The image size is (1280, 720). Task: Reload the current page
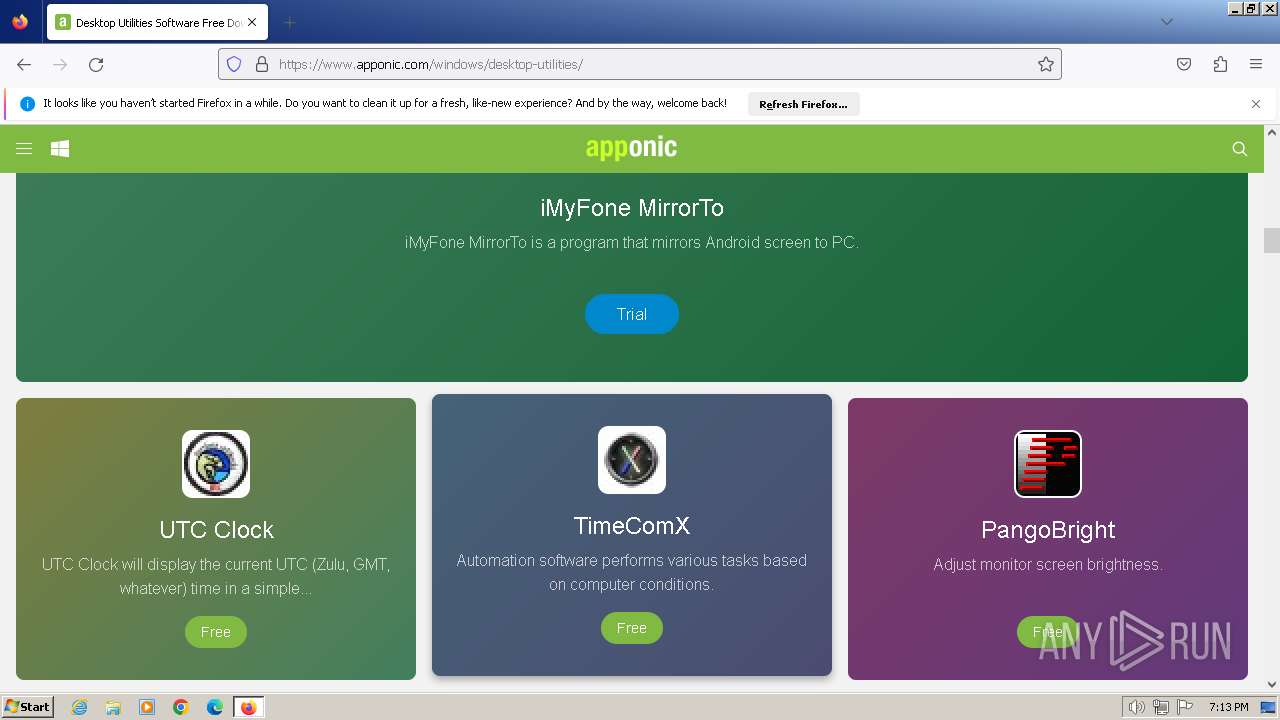[96, 64]
